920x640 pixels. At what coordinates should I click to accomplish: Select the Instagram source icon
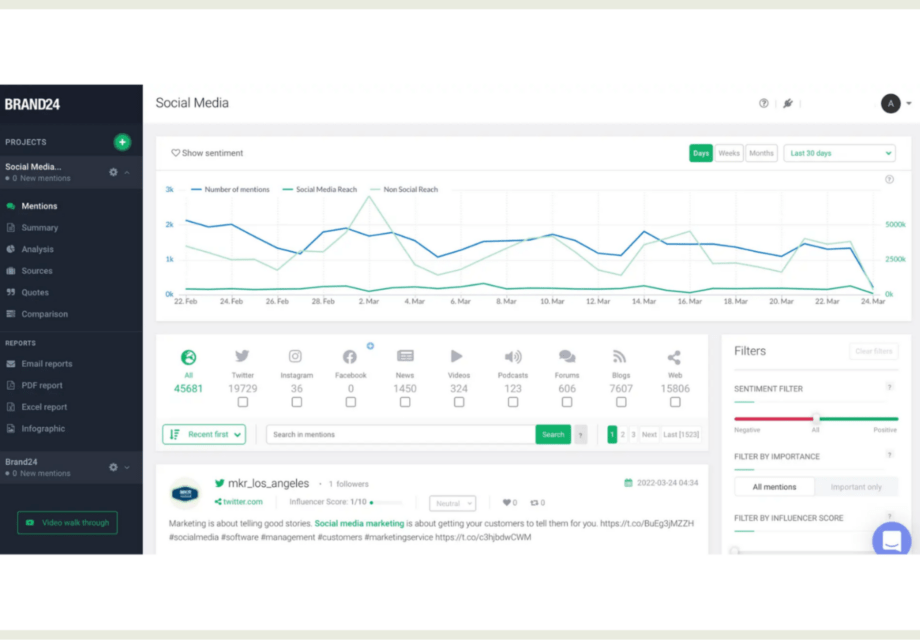[295, 356]
